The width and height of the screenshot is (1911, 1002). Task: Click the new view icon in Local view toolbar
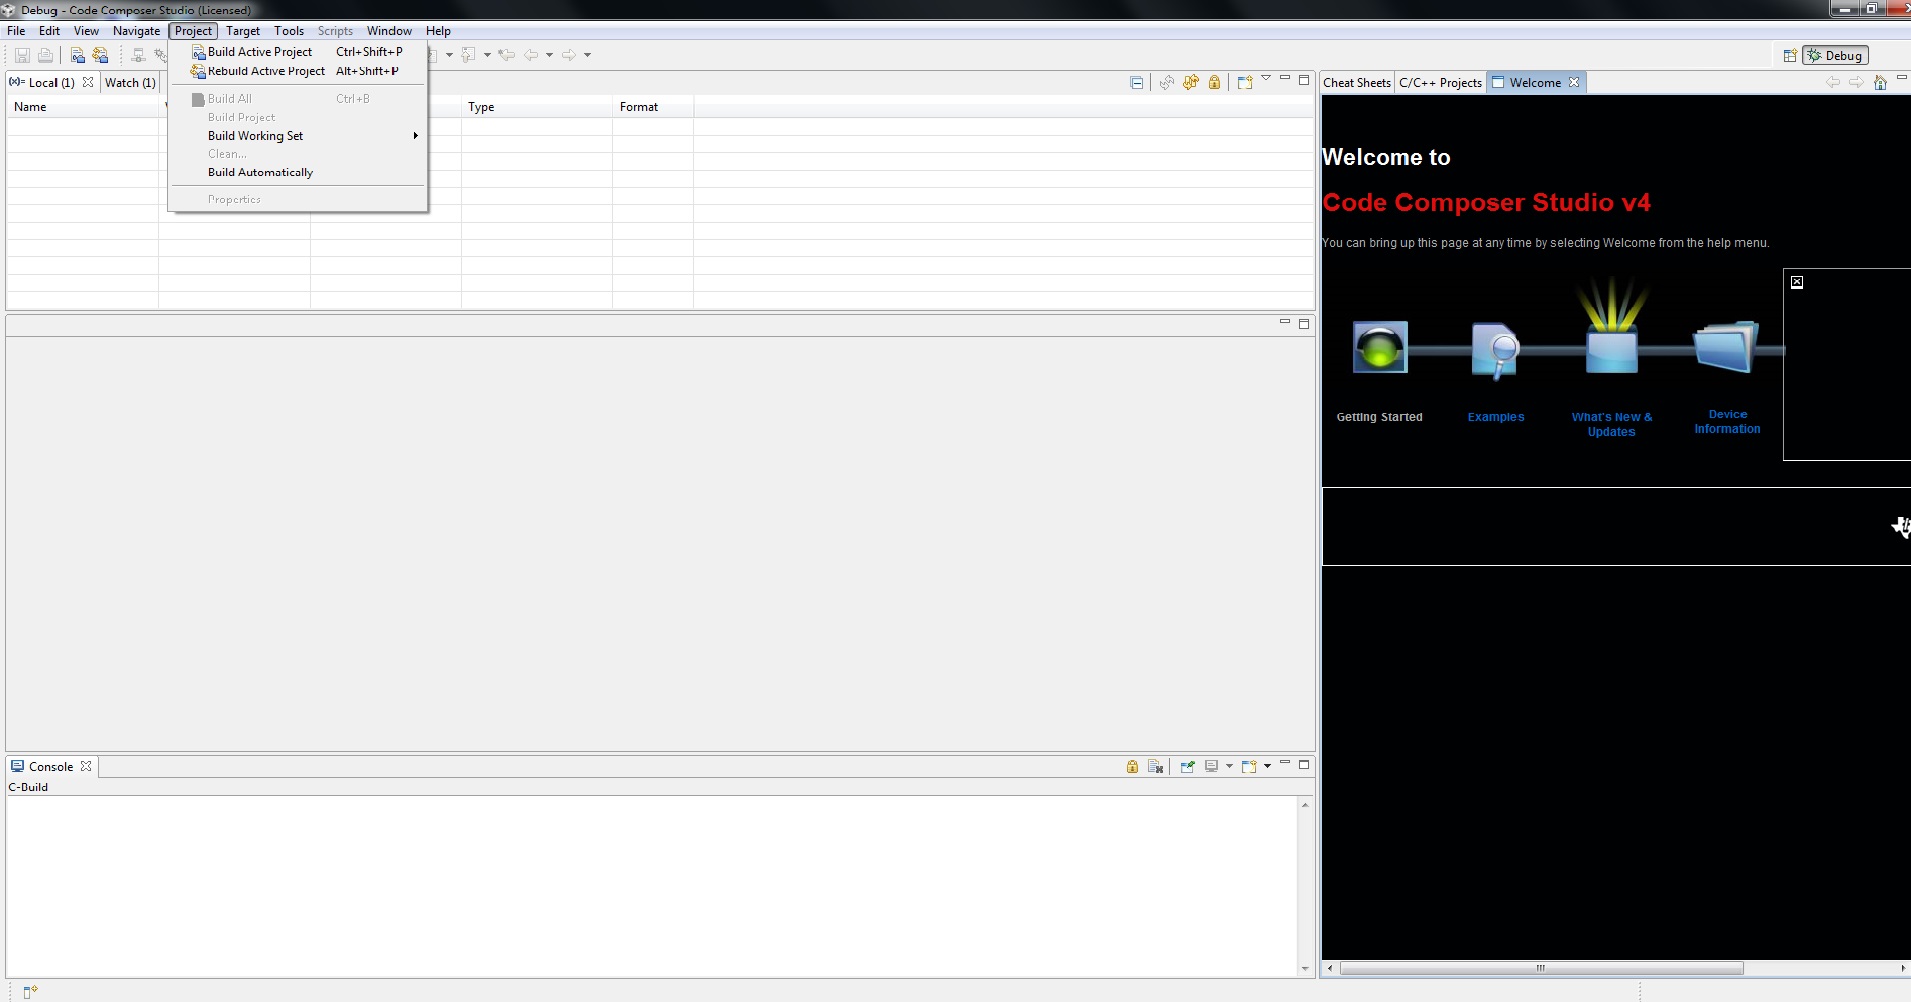coord(1245,82)
